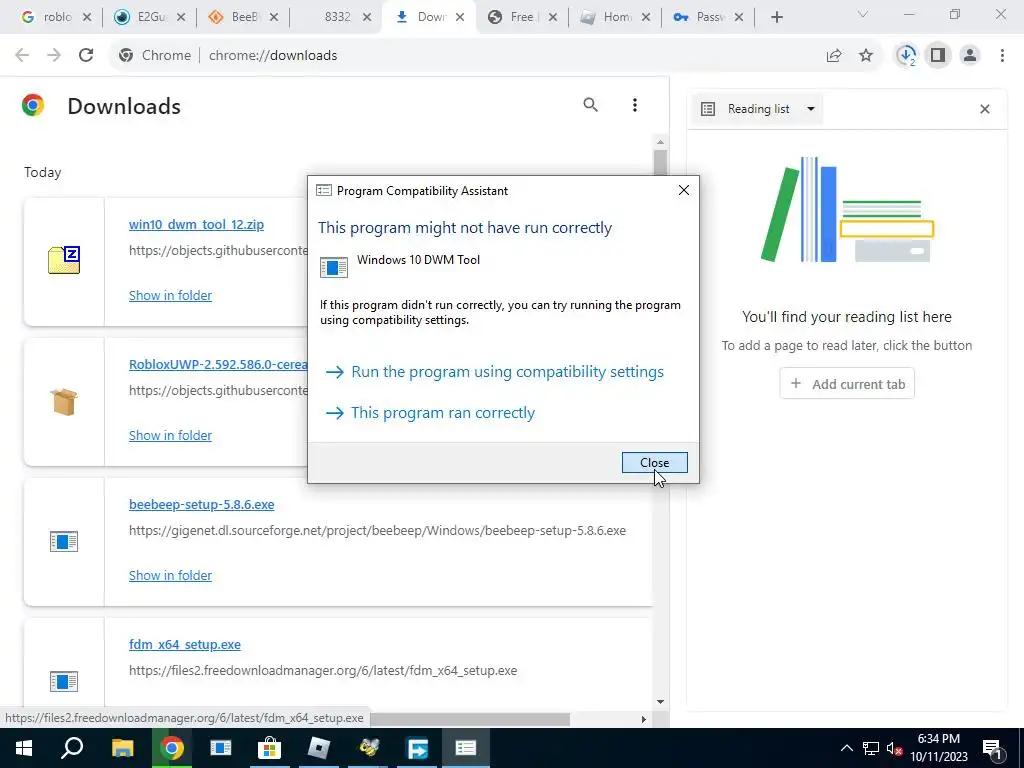Open fdm_x64_setup.exe download link
1024x768 pixels.
[185, 645]
